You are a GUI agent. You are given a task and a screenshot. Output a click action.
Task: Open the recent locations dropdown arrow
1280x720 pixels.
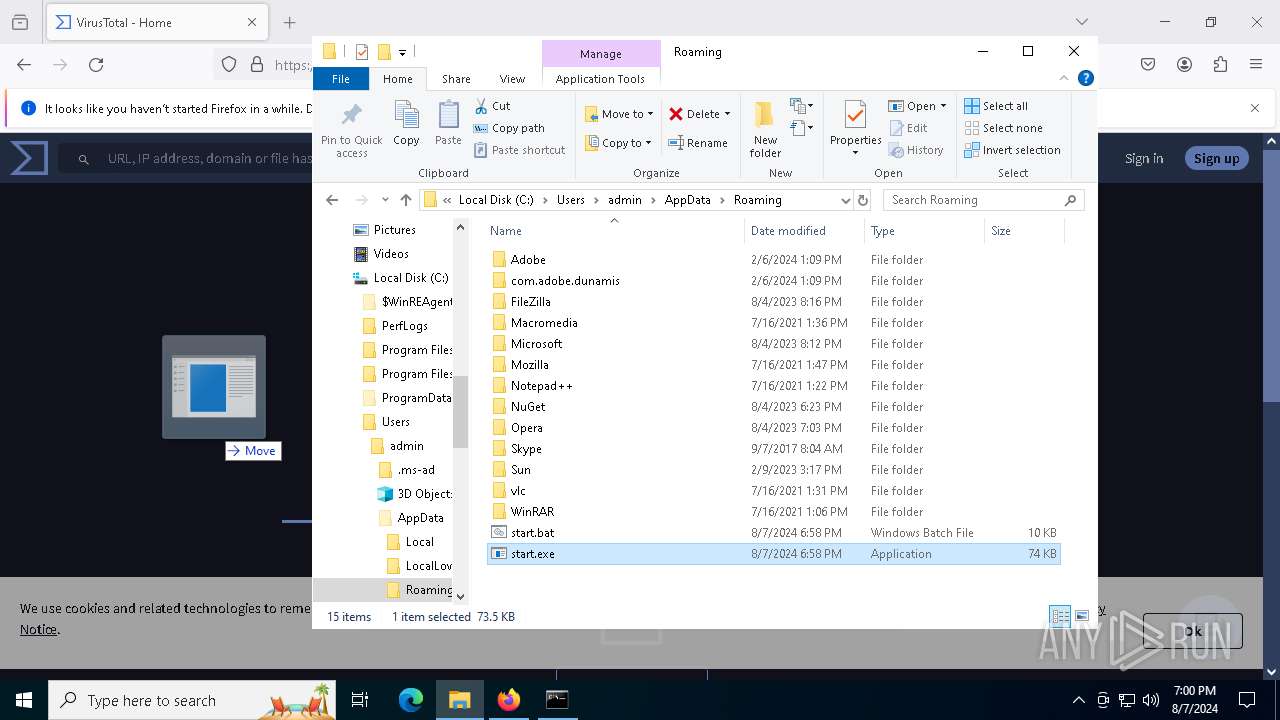[x=385, y=200]
